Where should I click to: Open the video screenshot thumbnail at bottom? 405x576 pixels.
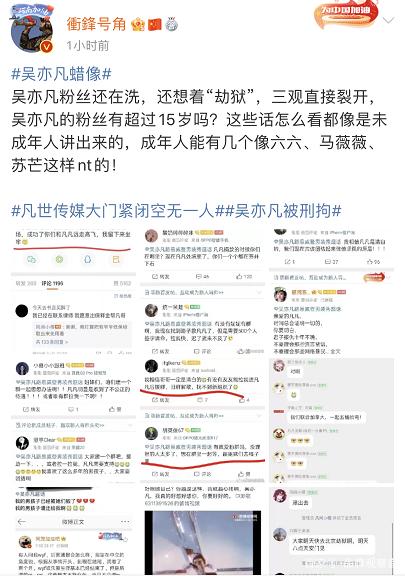click(202, 530)
